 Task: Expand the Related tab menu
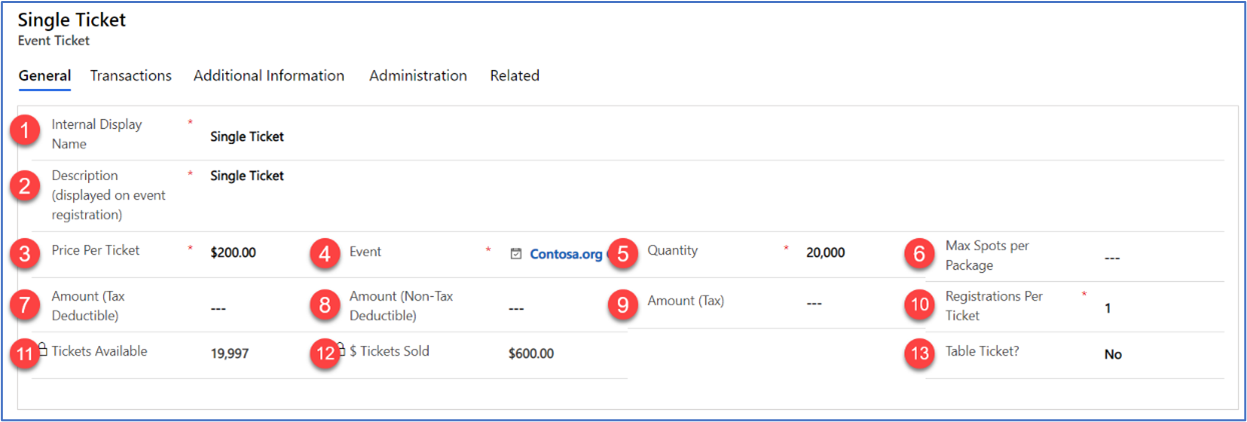(x=514, y=76)
